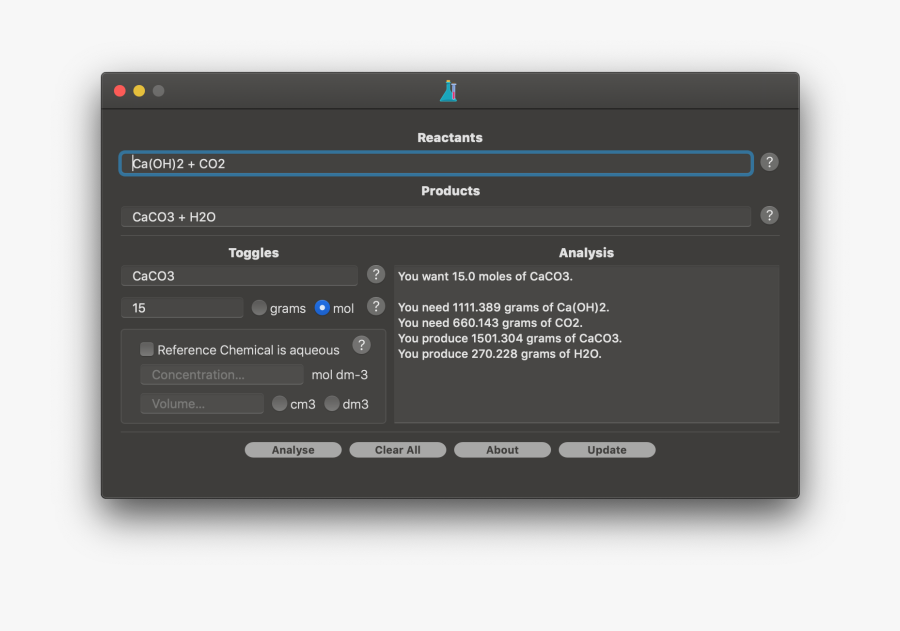Select the grams radio button
Screen dimensions: 900x631
point(259,308)
